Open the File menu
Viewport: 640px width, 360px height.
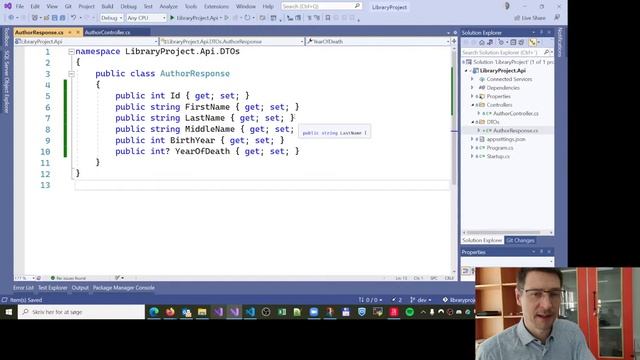point(20,7)
